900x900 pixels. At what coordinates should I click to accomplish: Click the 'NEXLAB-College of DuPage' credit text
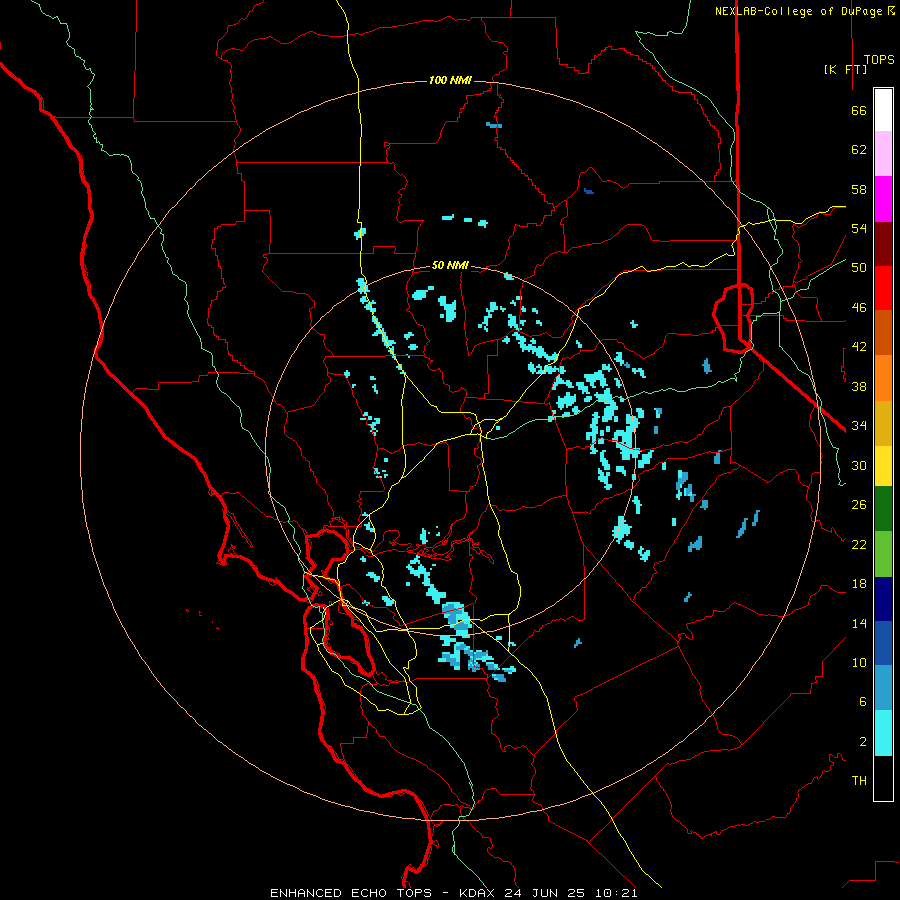(800, 11)
